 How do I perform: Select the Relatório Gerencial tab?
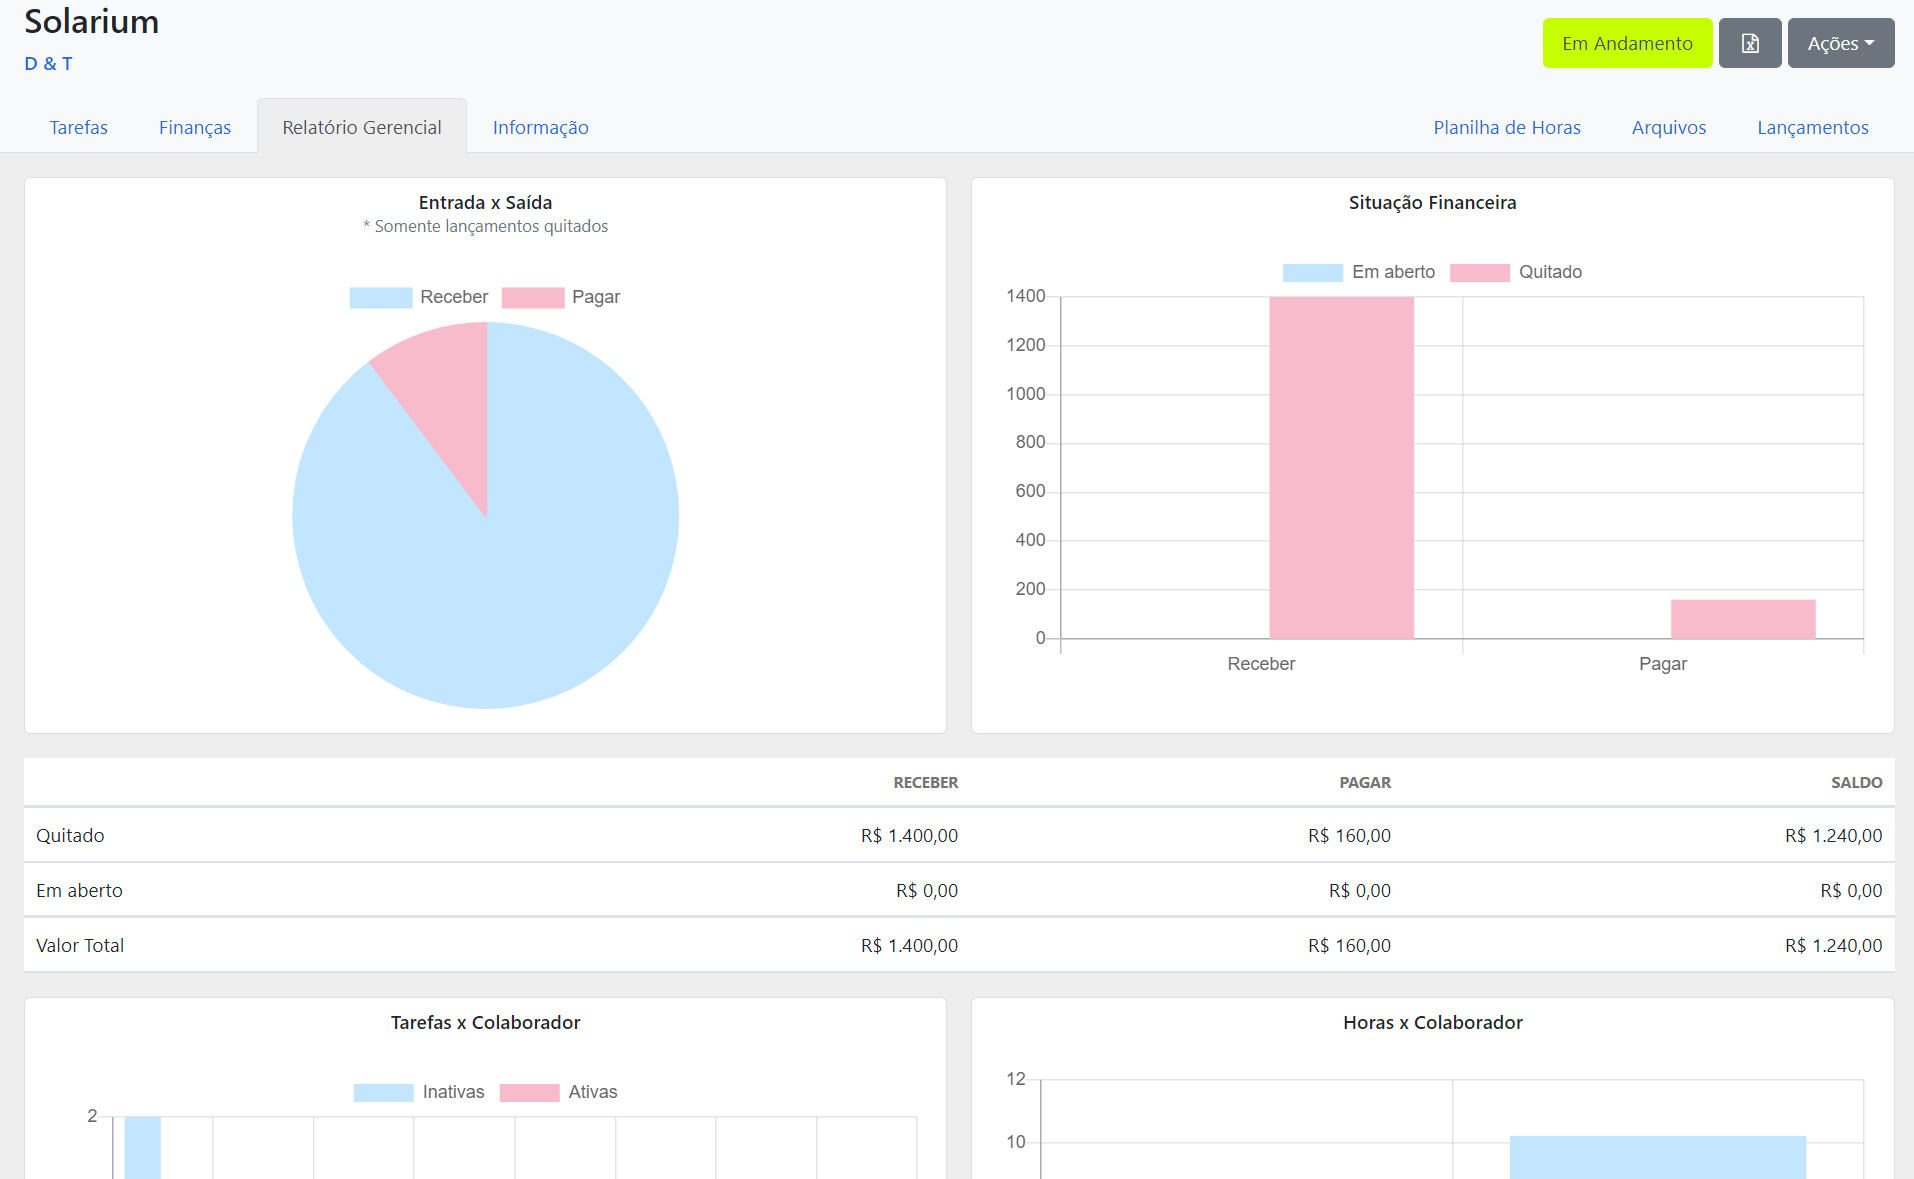(x=362, y=127)
